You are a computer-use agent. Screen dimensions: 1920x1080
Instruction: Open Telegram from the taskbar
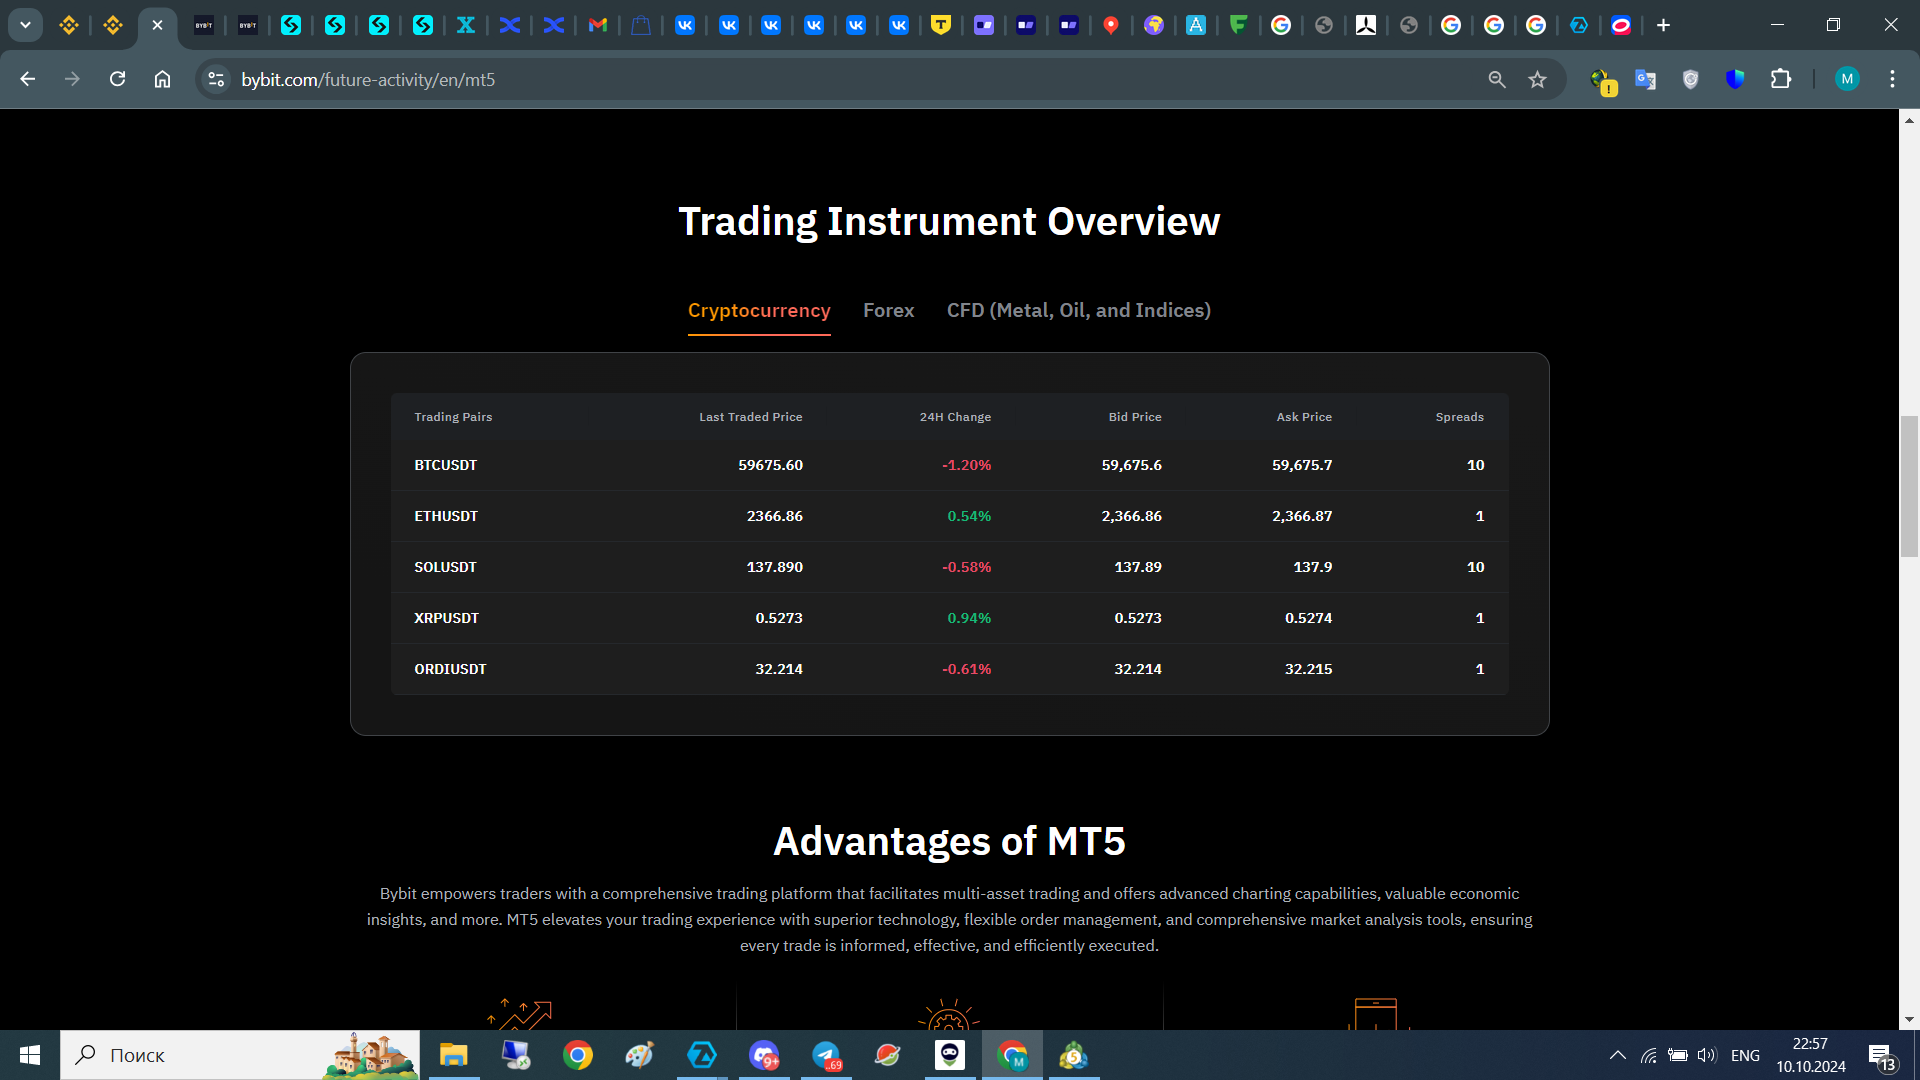(826, 1055)
